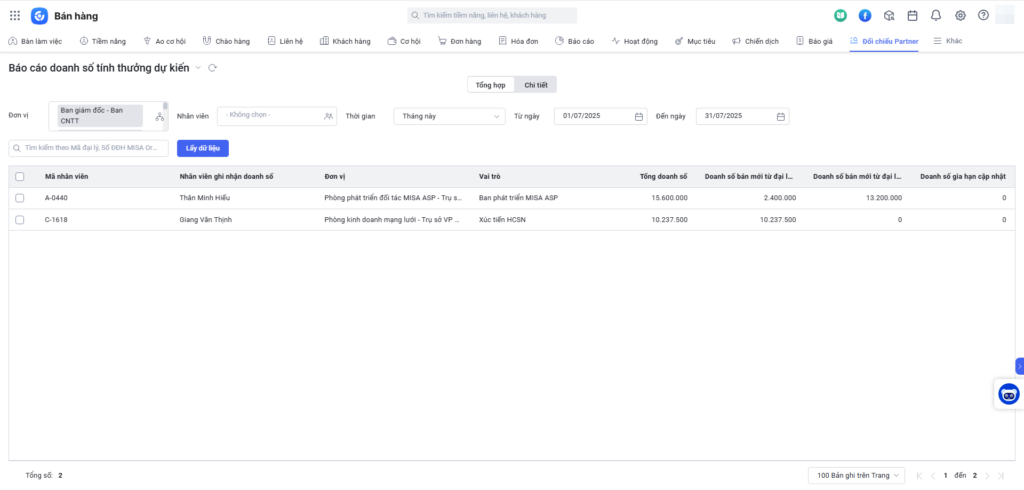The image size is (1024, 490).
Task: Click the help question mark icon
Action: (983, 15)
